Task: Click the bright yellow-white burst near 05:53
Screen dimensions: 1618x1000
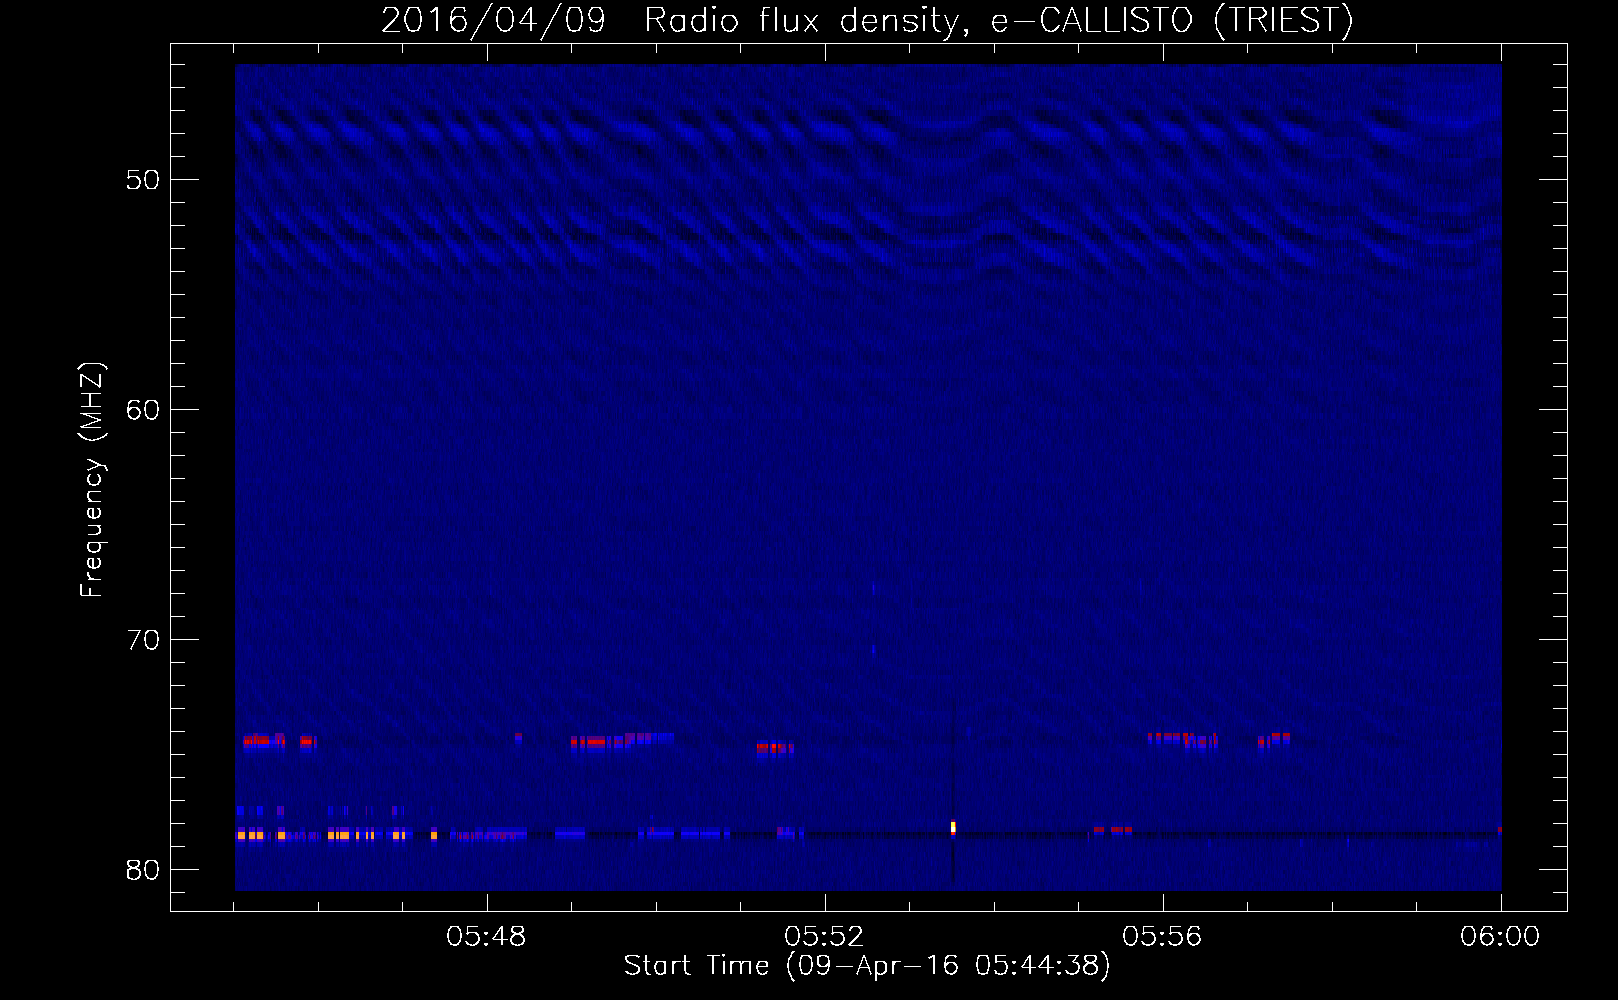Action: click(953, 828)
